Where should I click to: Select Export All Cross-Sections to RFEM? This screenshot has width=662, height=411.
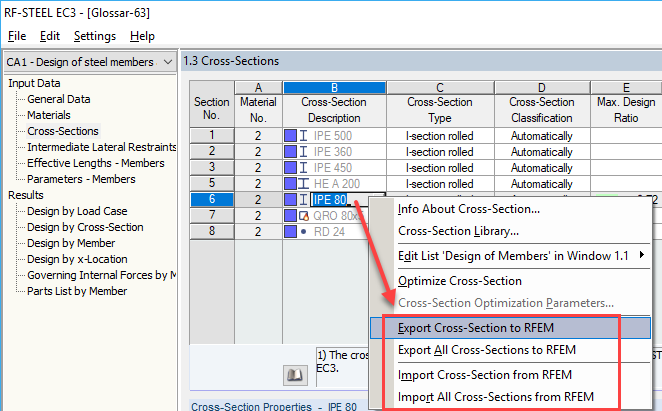coord(487,350)
